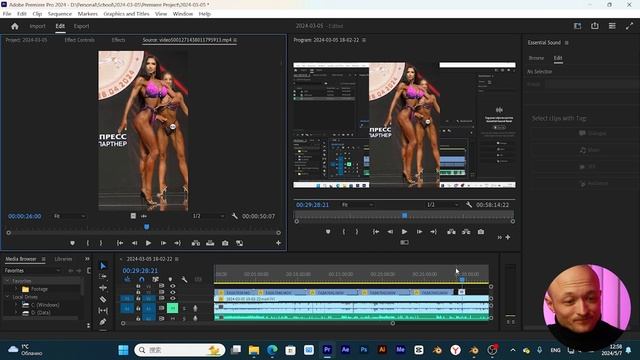Add marker in Program monitor
The width and height of the screenshot is (640, 360).
point(328,231)
